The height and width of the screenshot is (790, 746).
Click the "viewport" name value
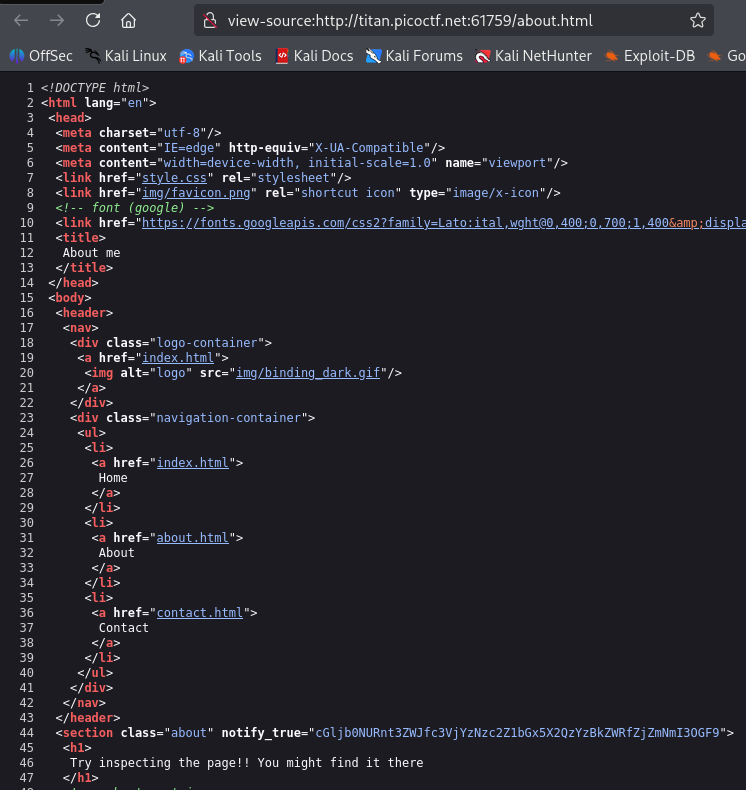[x=517, y=163]
